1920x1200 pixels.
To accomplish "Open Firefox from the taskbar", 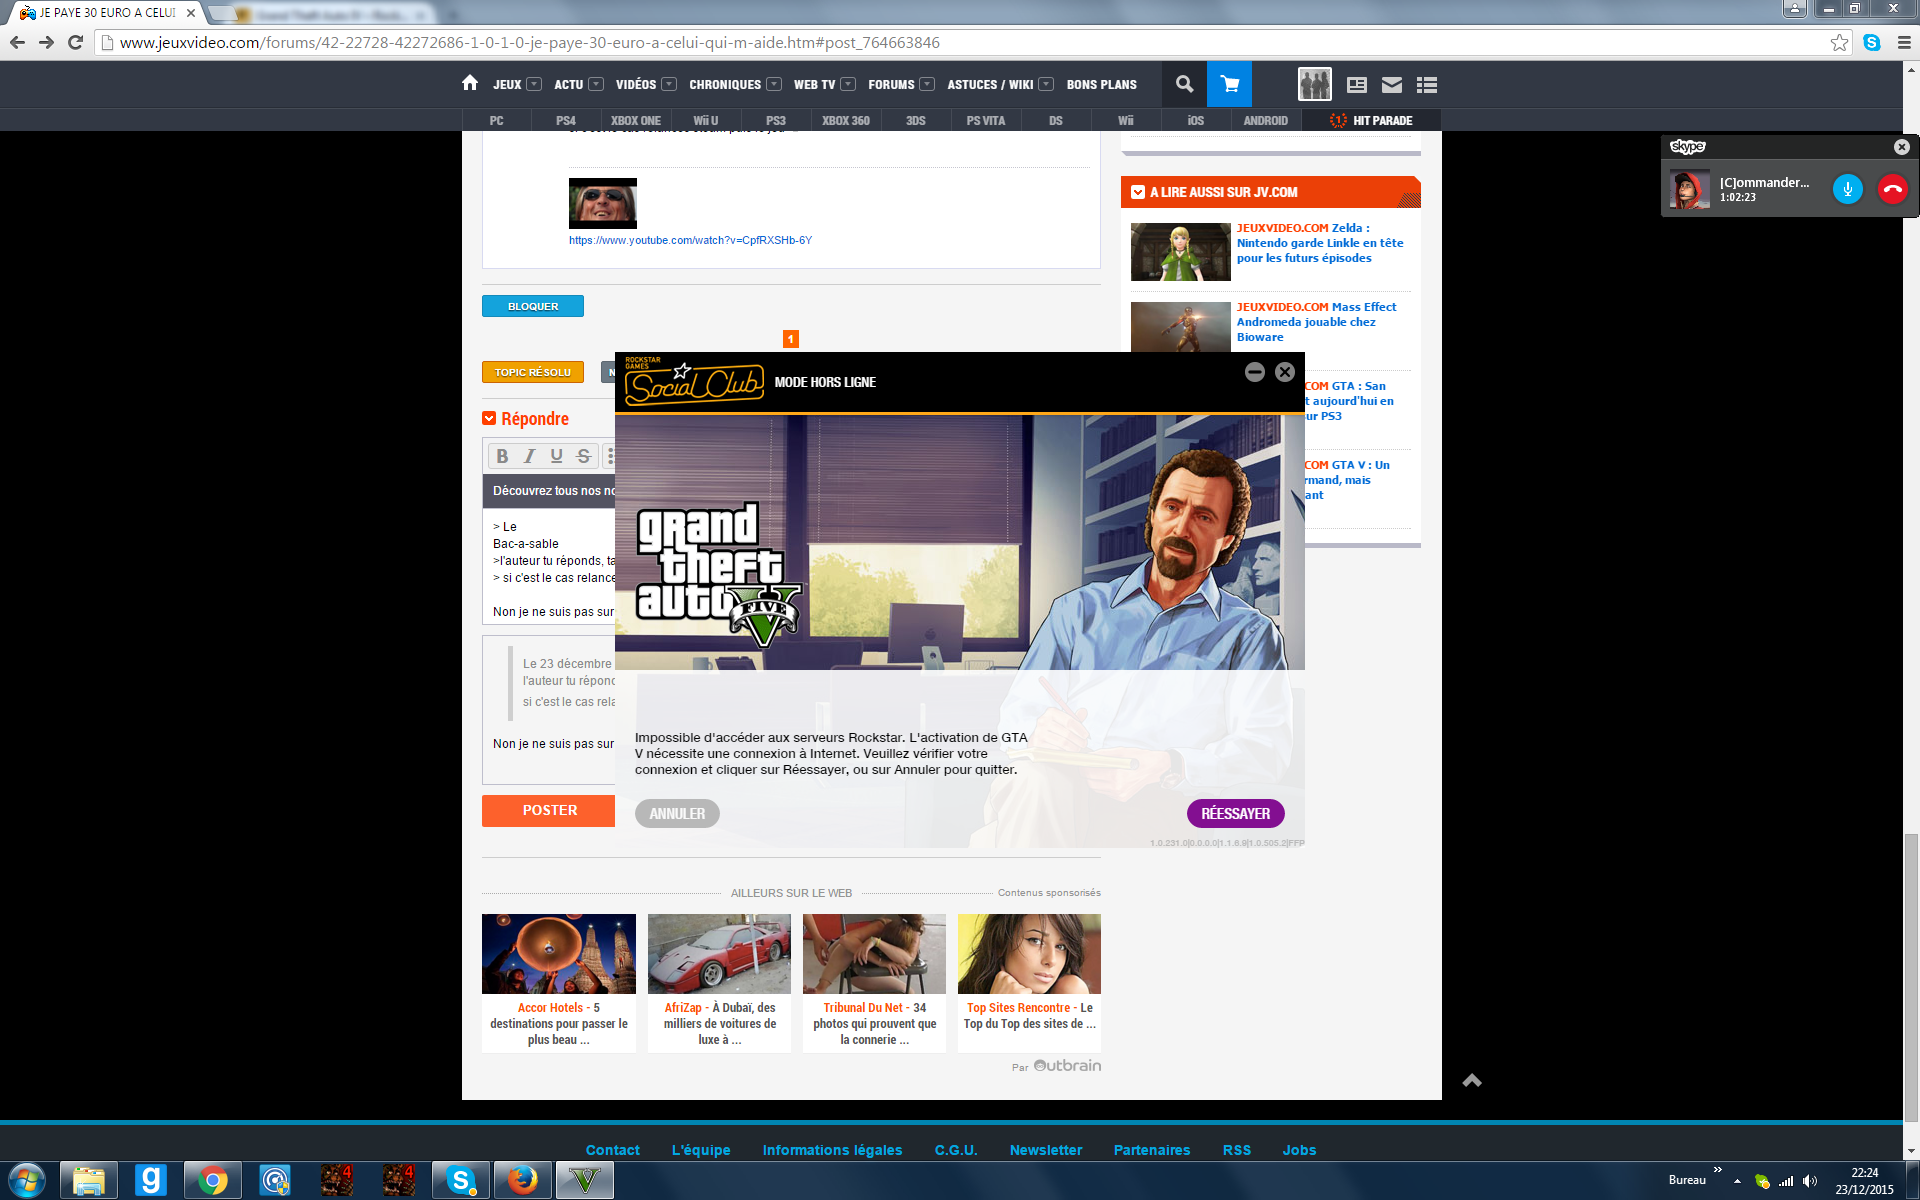I will 521,1181.
